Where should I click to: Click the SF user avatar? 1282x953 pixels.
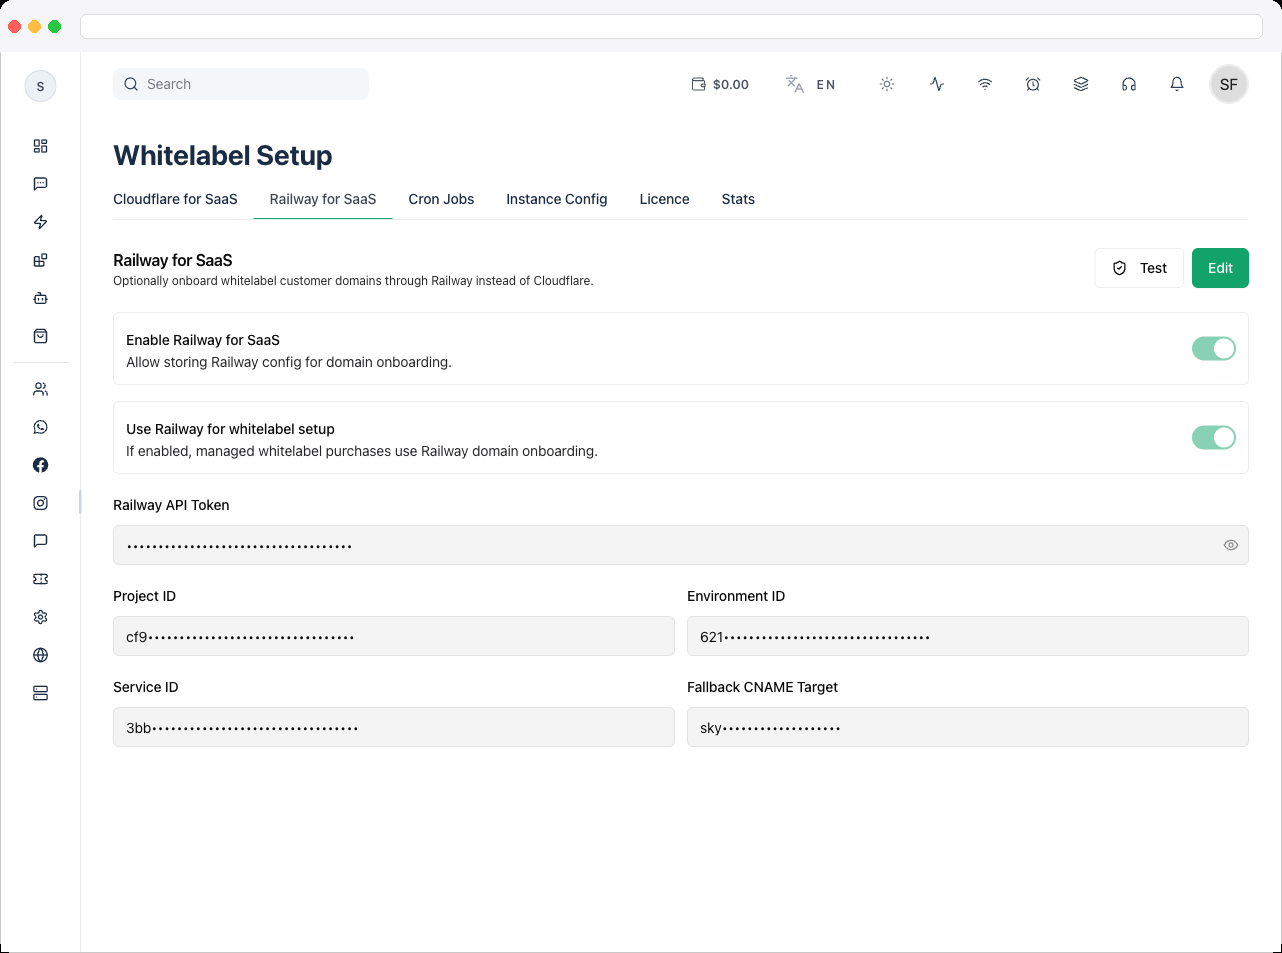[x=1229, y=84]
